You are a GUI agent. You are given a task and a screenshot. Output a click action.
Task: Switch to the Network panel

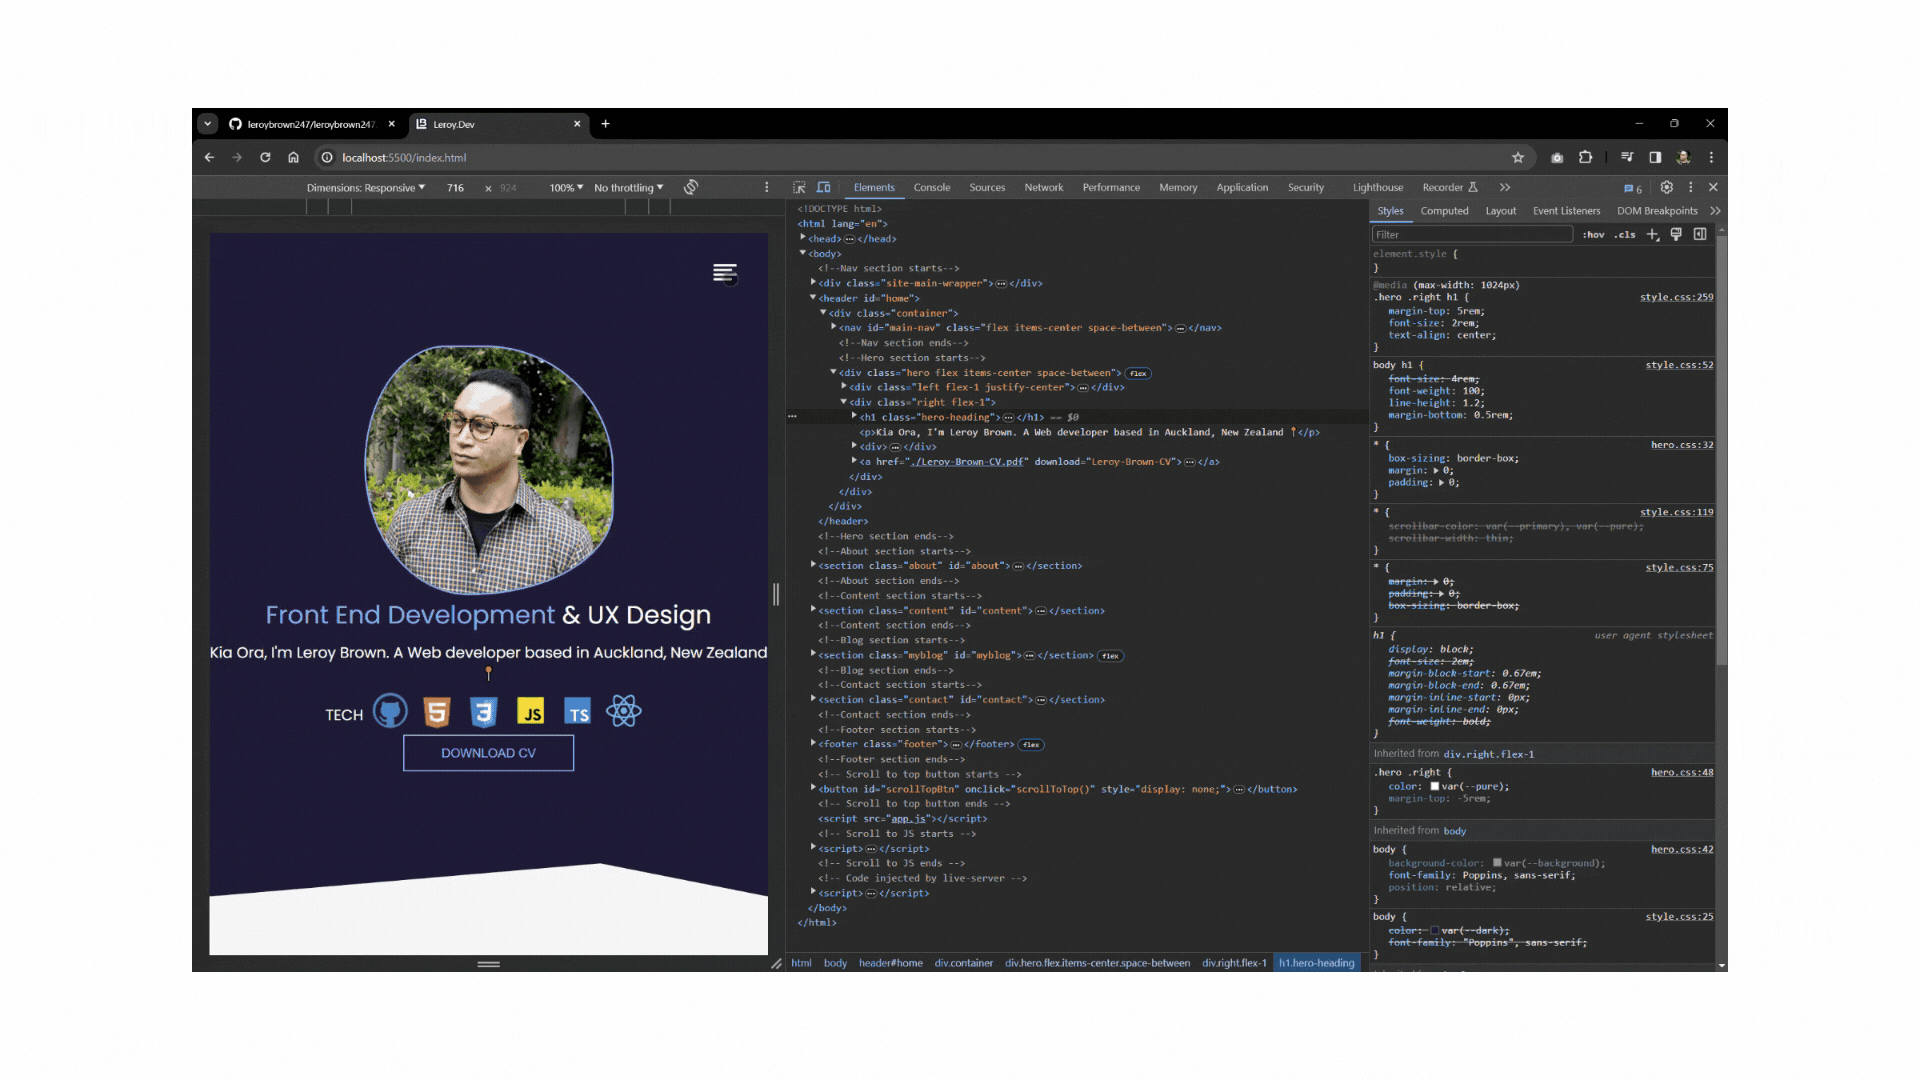(1044, 188)
